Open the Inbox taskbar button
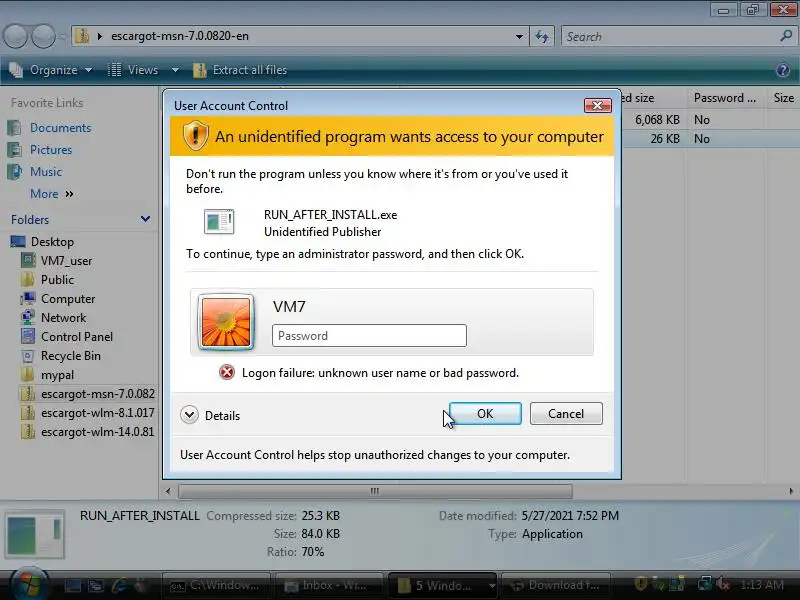This screenshot has height=600, width=800. (x=329, y=585)
